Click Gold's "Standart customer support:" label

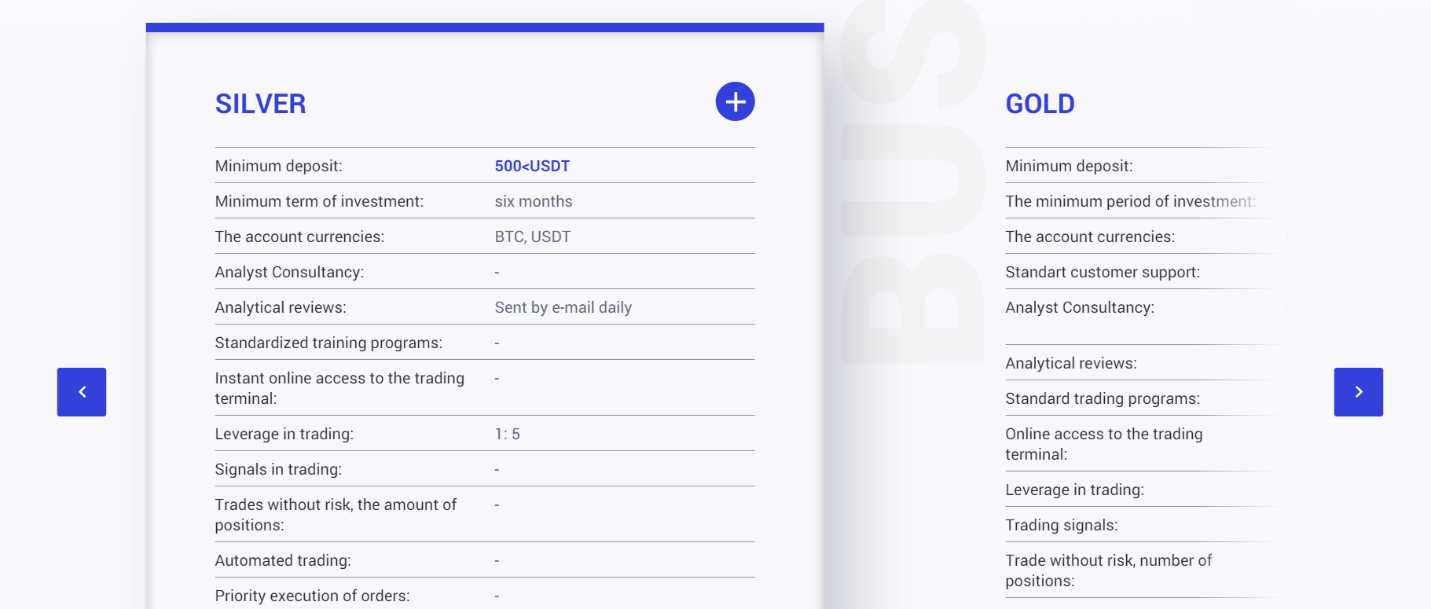click(1102, 272)
